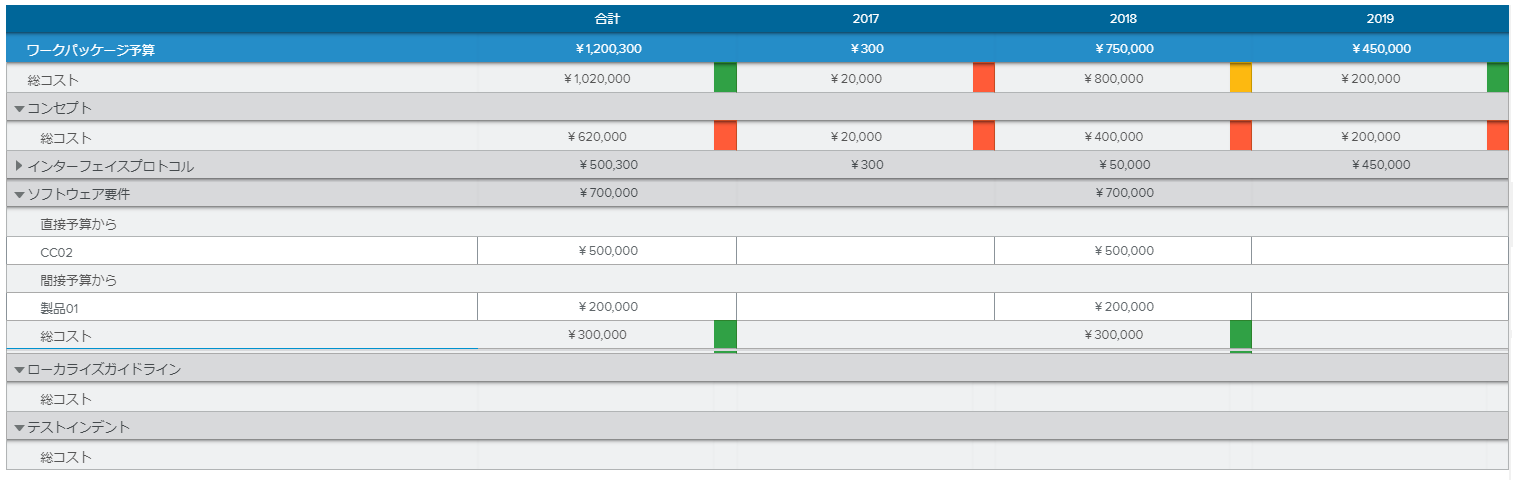
Task: Click the empty 製品01 2019 cell
Action: click(x=1380, y=307)
